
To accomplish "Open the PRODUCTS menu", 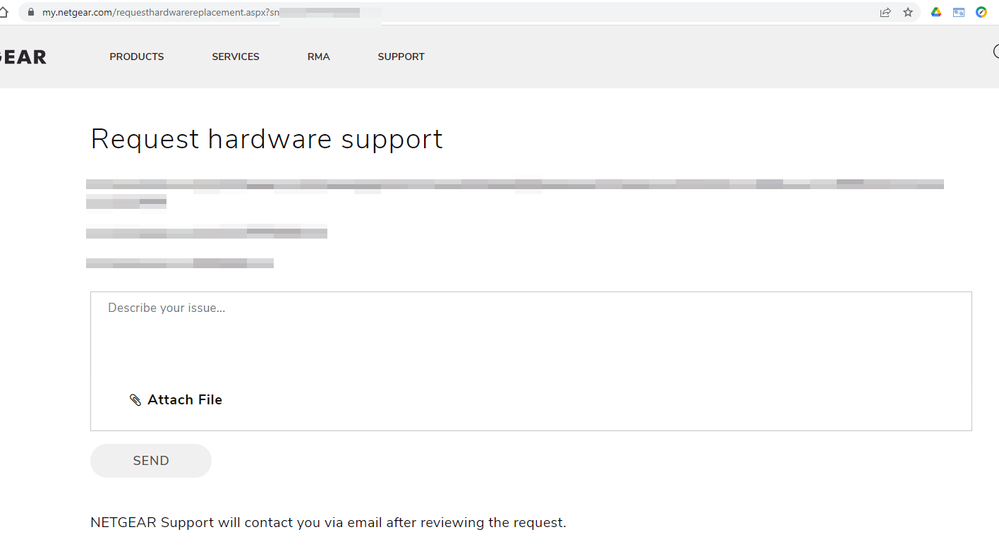I will pos(137,57).
